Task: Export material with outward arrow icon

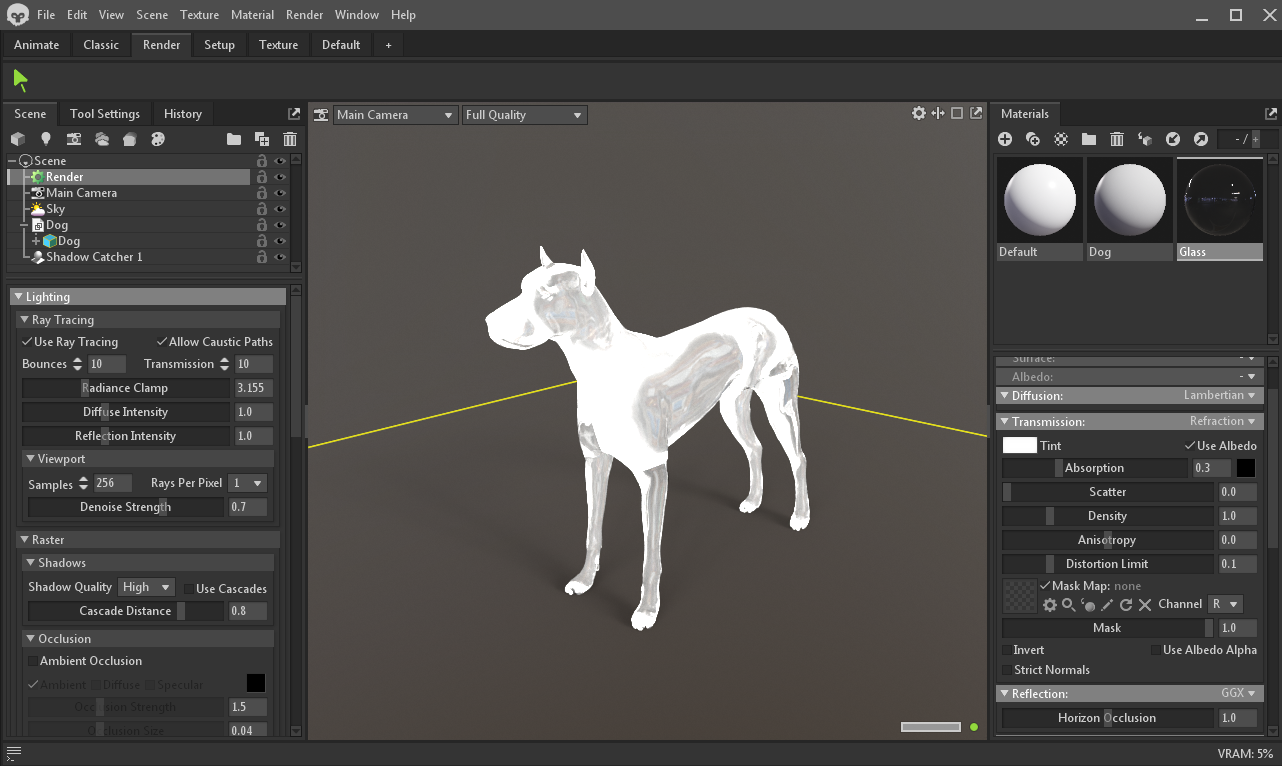Action: (x=1201, y=139)
